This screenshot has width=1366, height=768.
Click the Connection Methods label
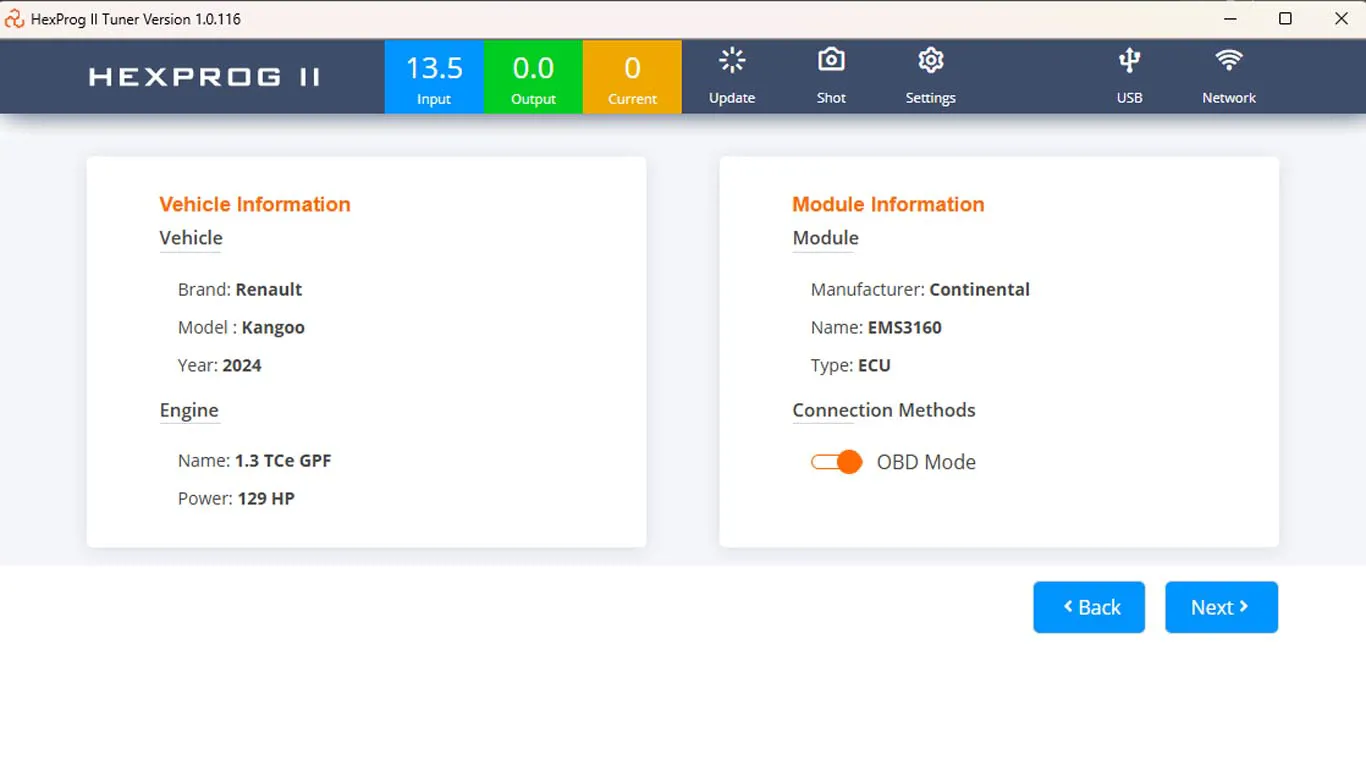(x=884, y=410)
